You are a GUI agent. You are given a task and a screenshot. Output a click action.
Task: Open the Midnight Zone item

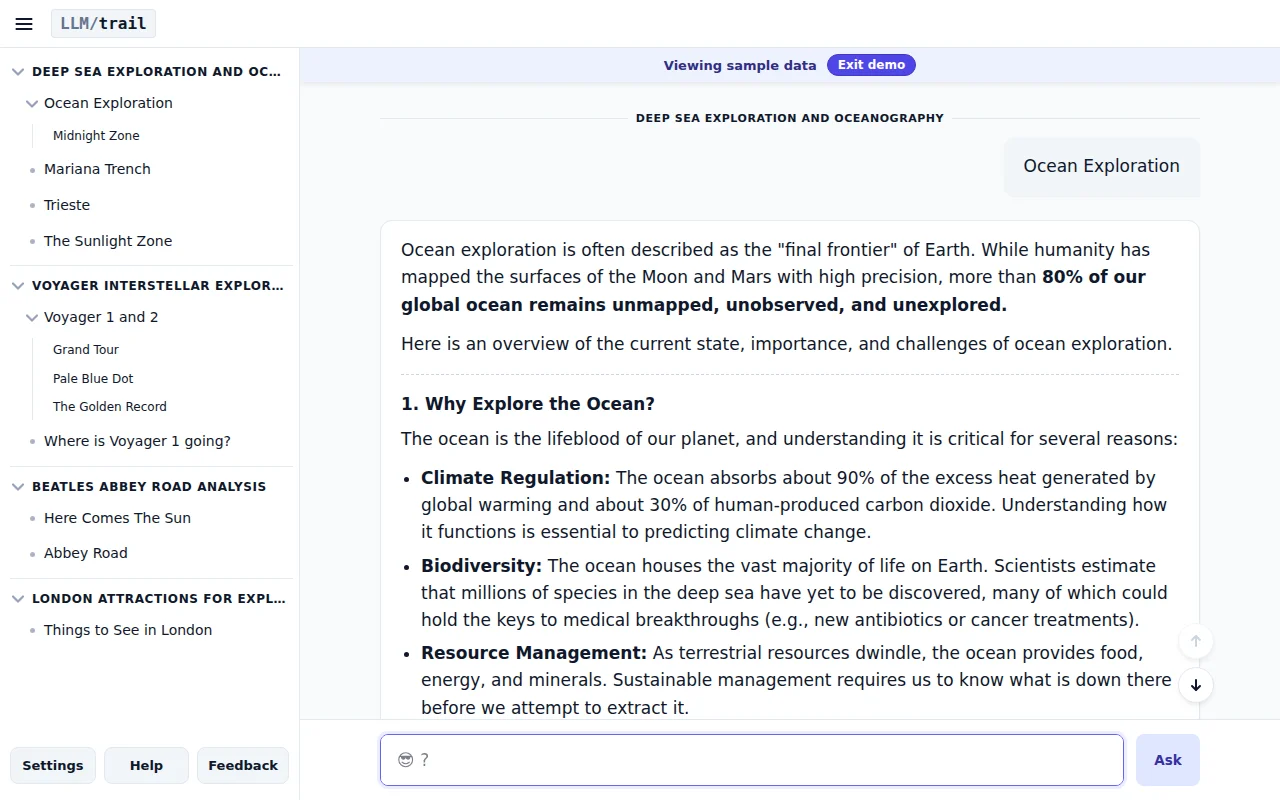(96, 136)
